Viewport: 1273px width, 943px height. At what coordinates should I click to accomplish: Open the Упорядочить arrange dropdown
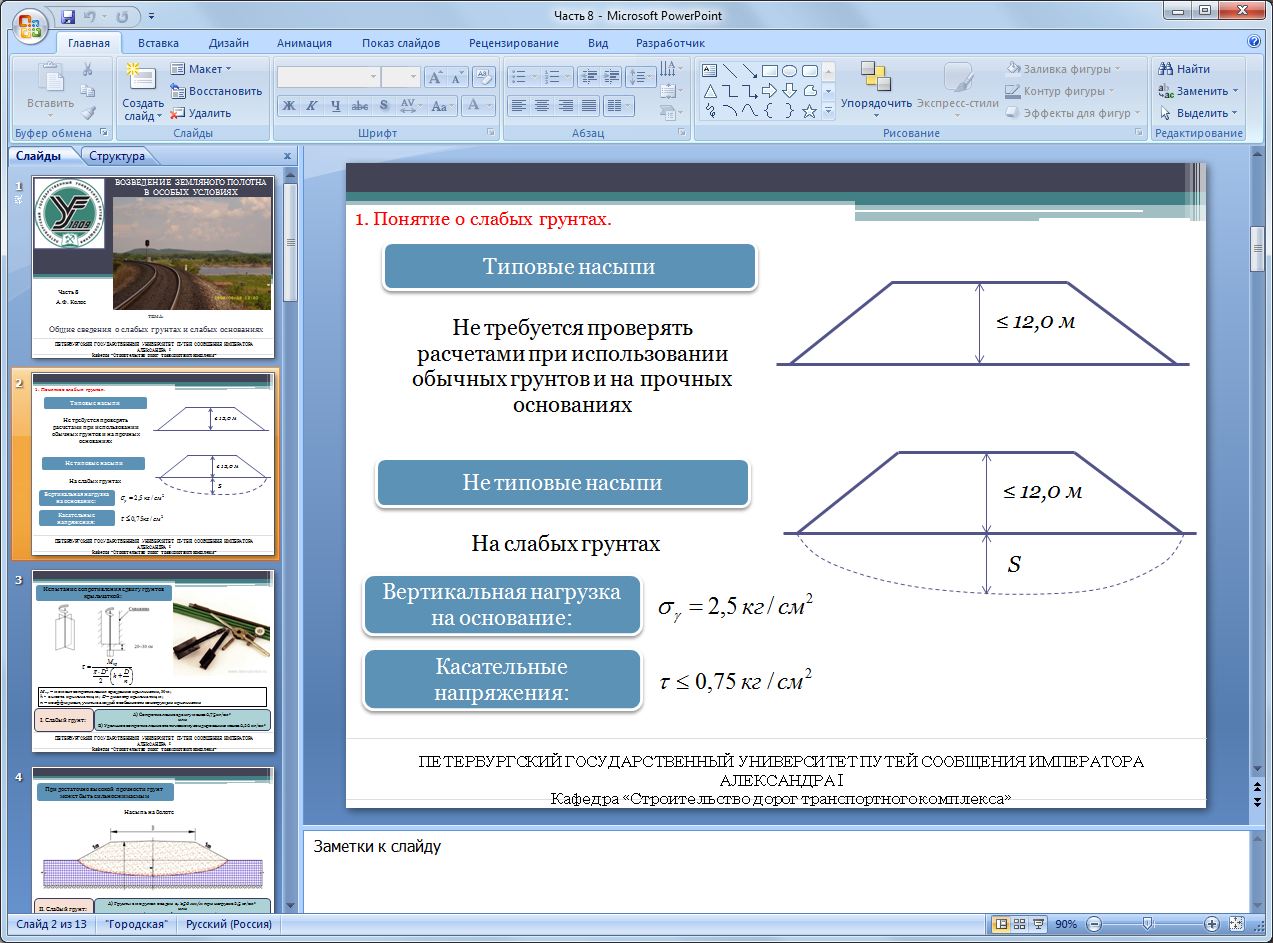click(x=876, y=89)
